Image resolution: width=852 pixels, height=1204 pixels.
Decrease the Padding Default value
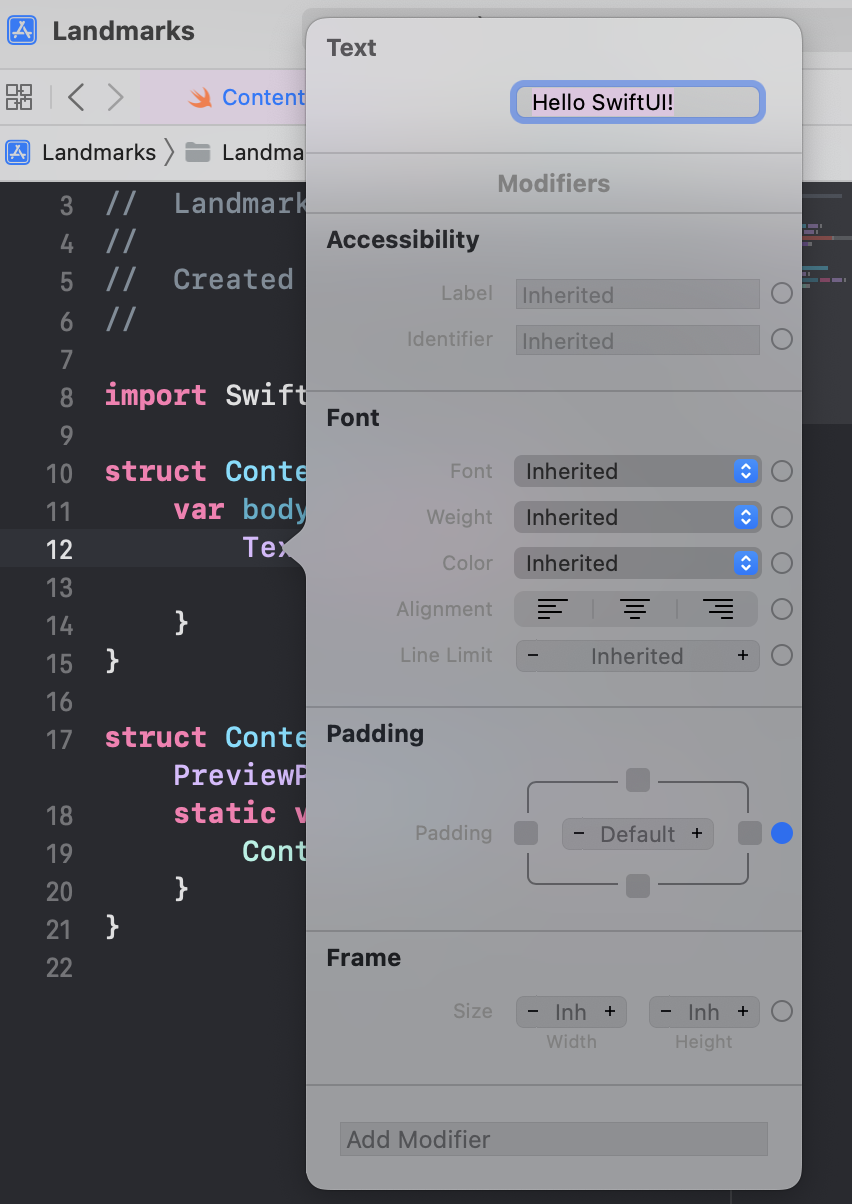579,834
